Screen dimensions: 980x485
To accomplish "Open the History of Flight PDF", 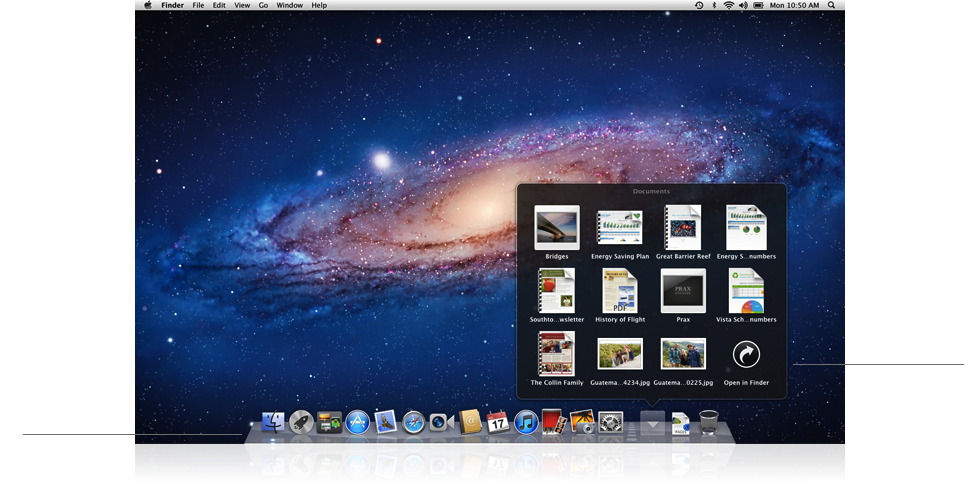I will click(x=620, y=291).
